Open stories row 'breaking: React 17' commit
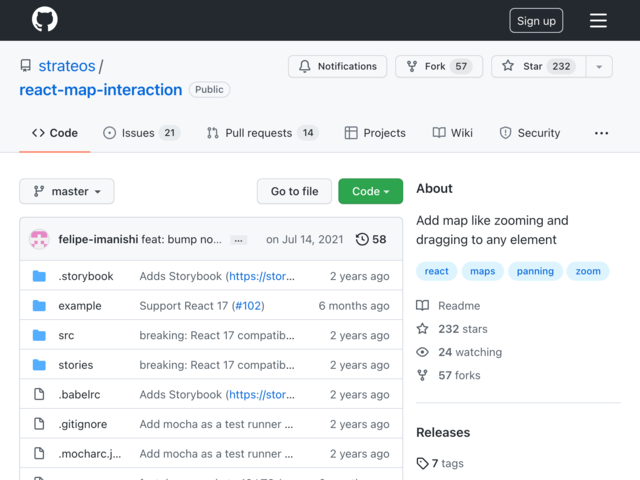Screen dimensions: 640x480 tap(217, 365)
